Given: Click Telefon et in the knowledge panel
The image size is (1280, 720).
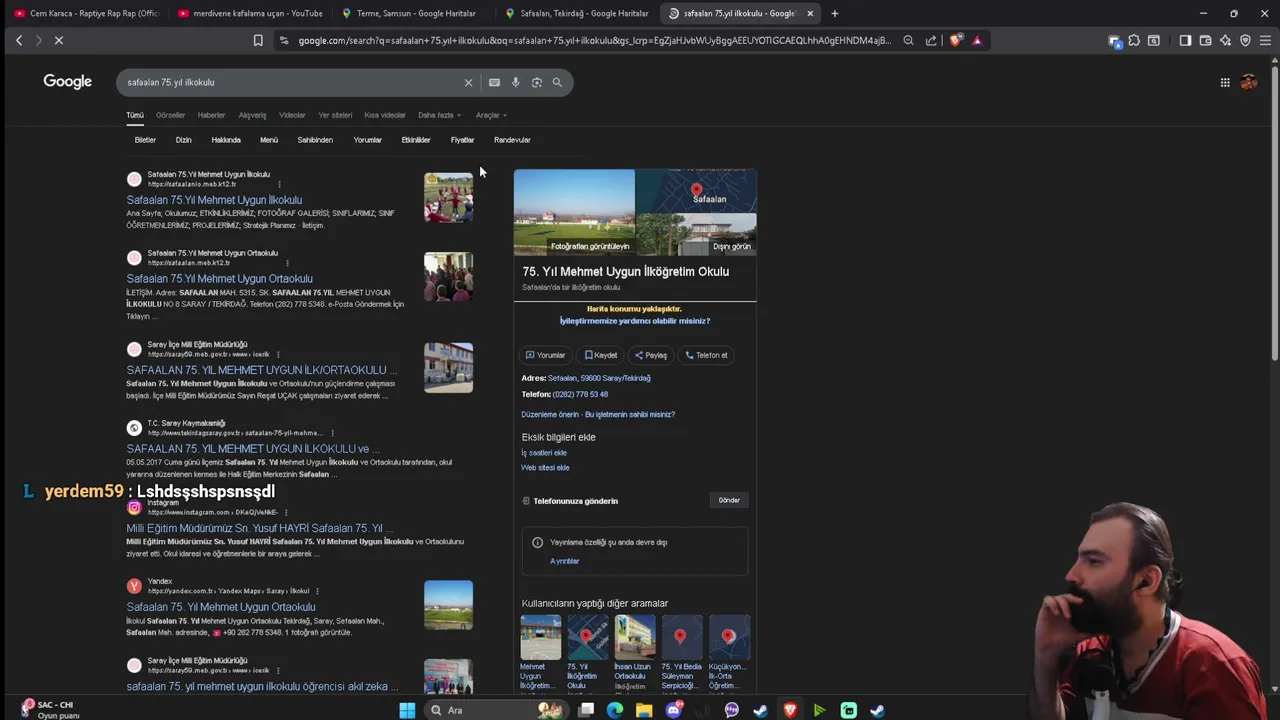Looking at the screenshot, I should [x=707, y=355].
